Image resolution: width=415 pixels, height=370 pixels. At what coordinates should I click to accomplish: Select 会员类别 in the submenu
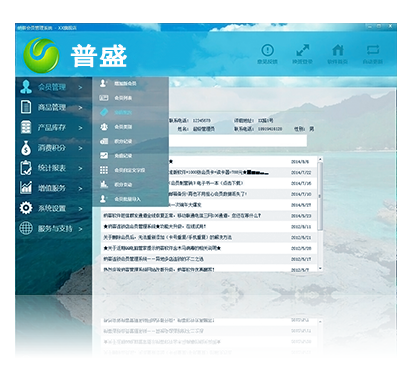pos(123,127)
